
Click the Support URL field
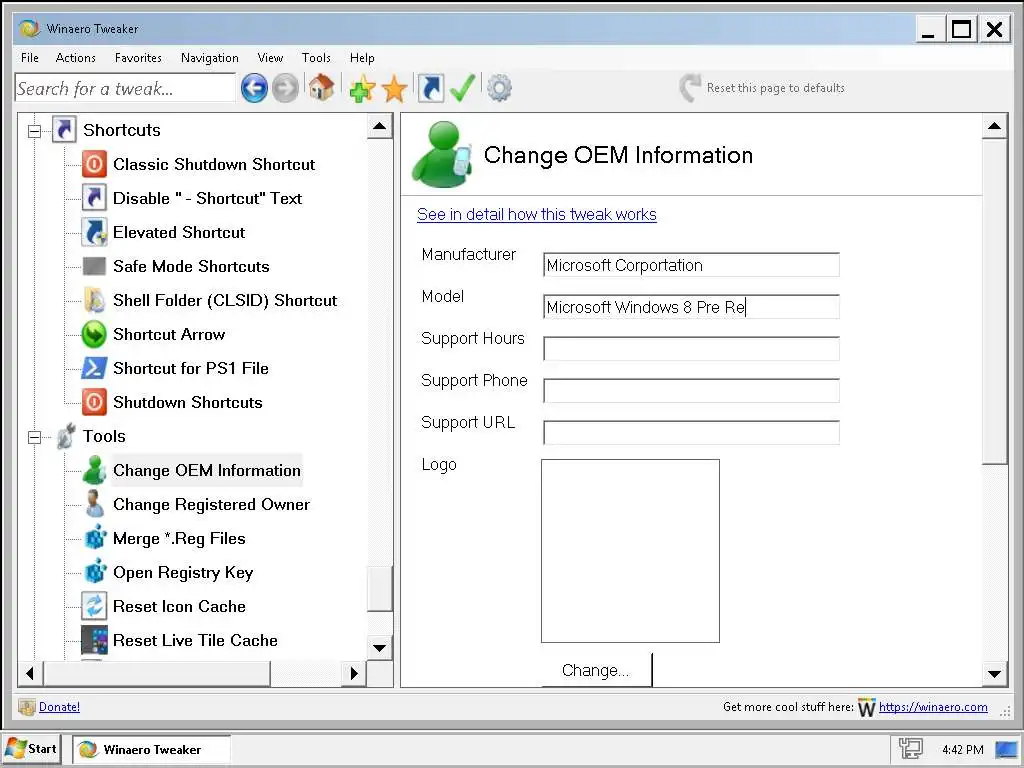(691, 432)
